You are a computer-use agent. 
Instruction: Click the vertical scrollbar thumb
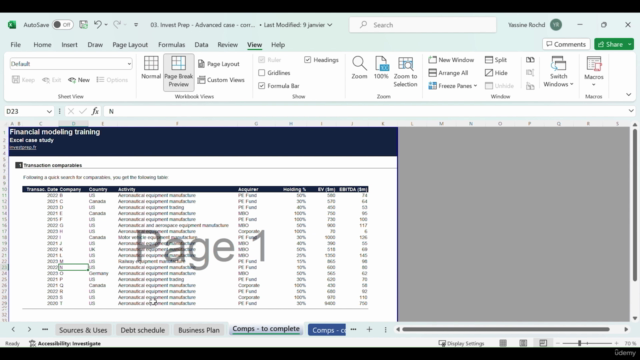click(x=635, y=205)
